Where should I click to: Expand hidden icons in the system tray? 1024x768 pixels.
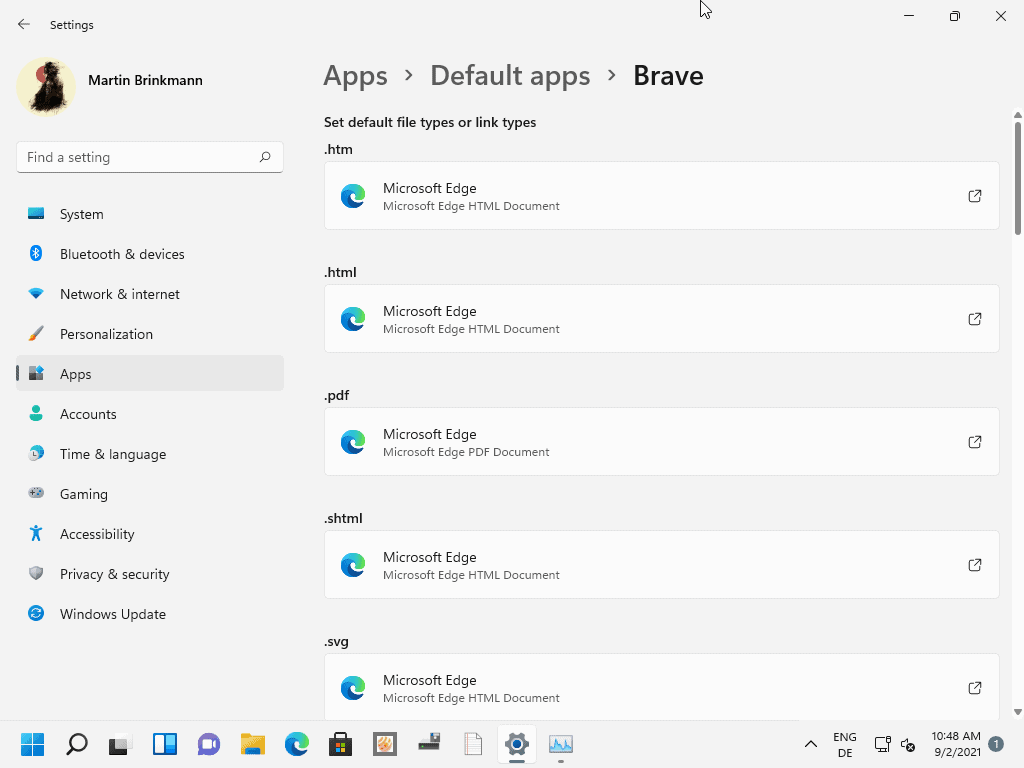click(x=811, y=744)
